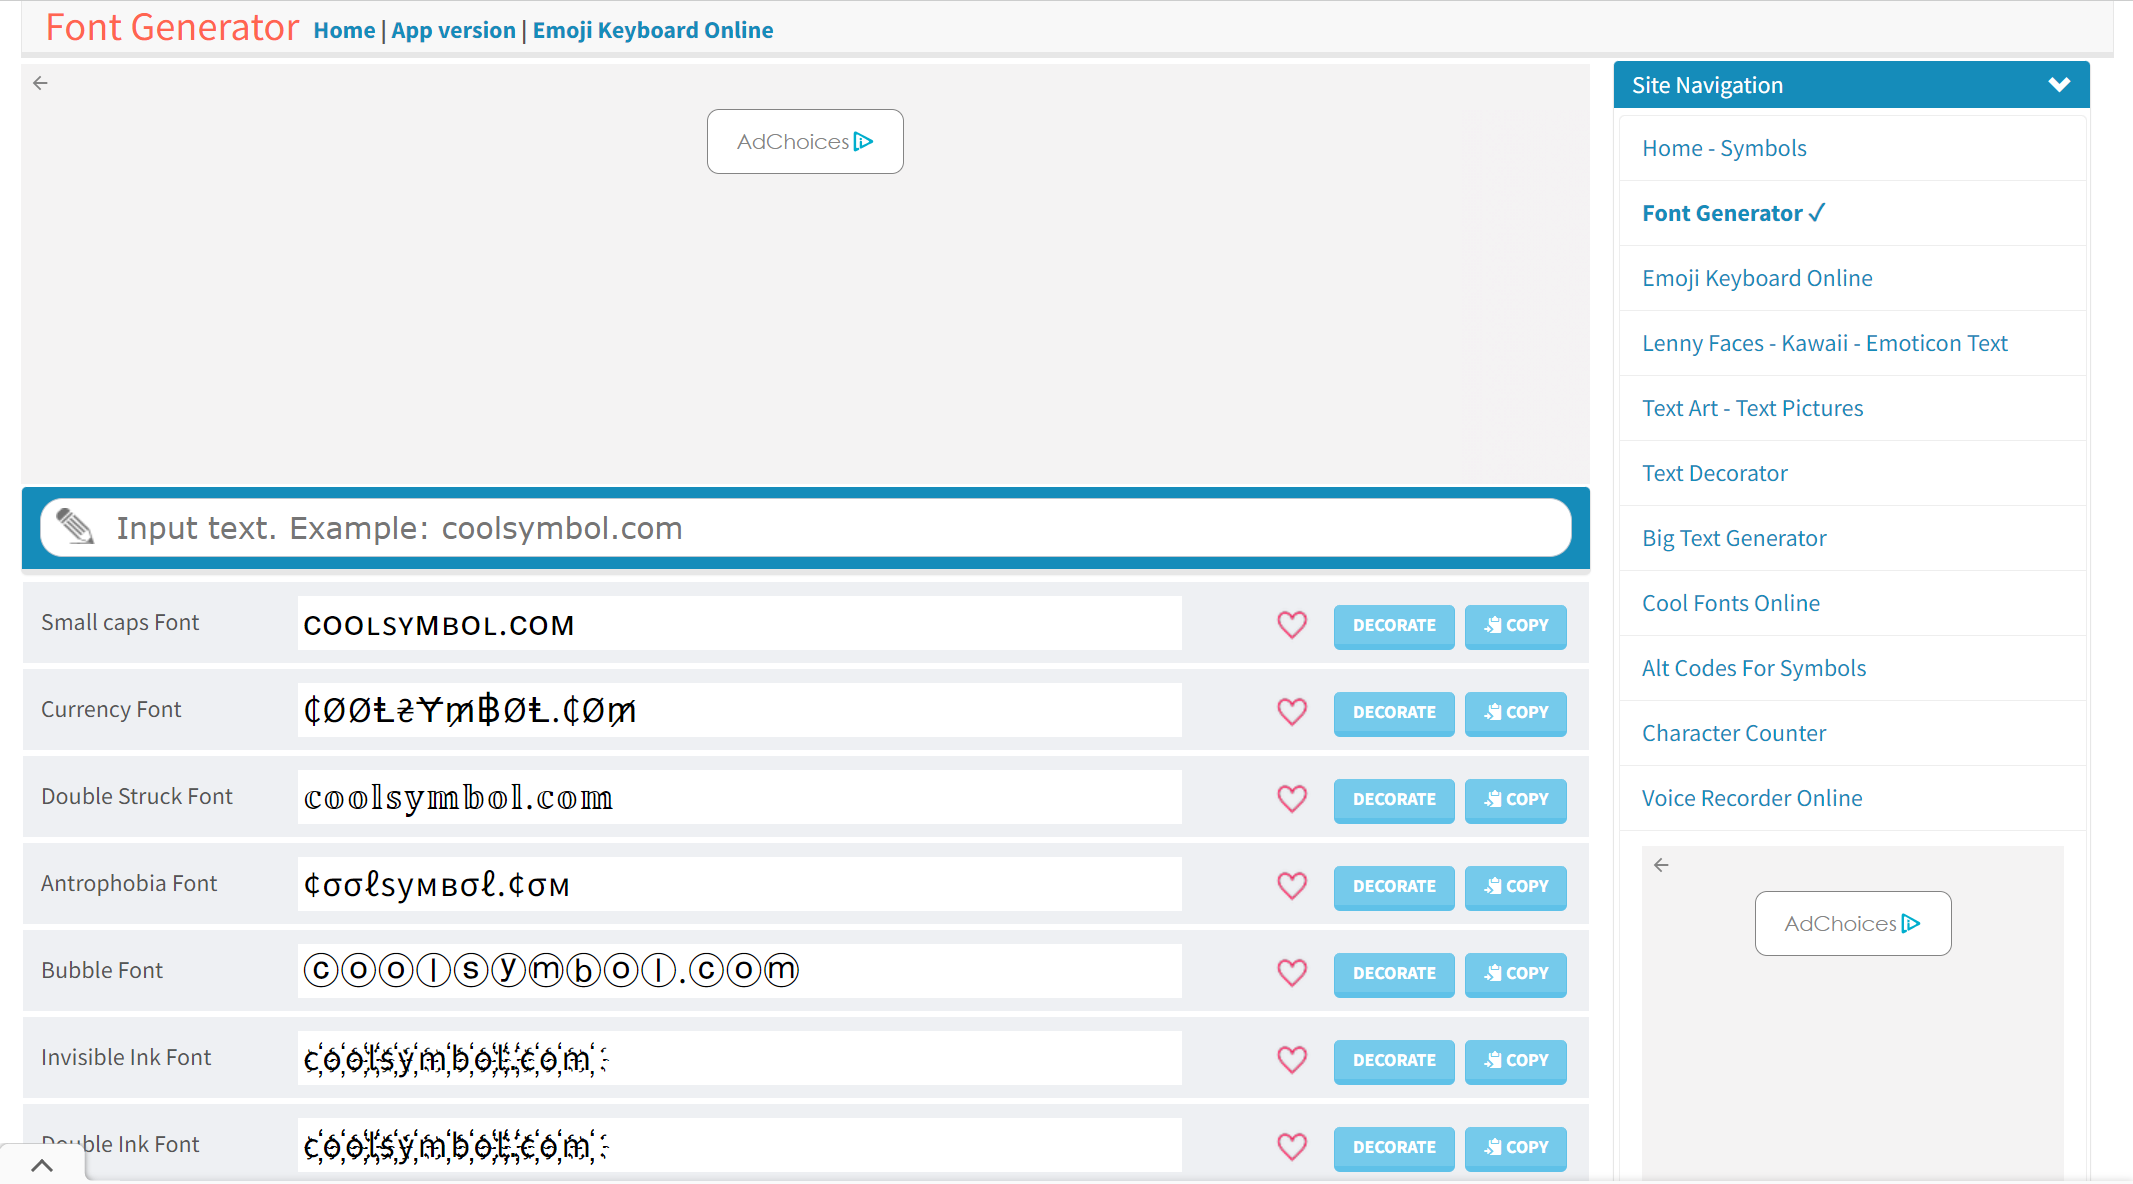This screenshot has height=1184, width=2133.
Task: Favorite the Double Struck Font heart
Action: click(x=1292, y=799)
